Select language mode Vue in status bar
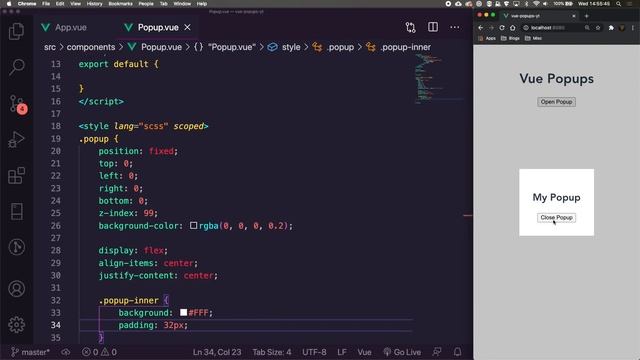Viewport: 640px width, 360px height. [364, 352]
